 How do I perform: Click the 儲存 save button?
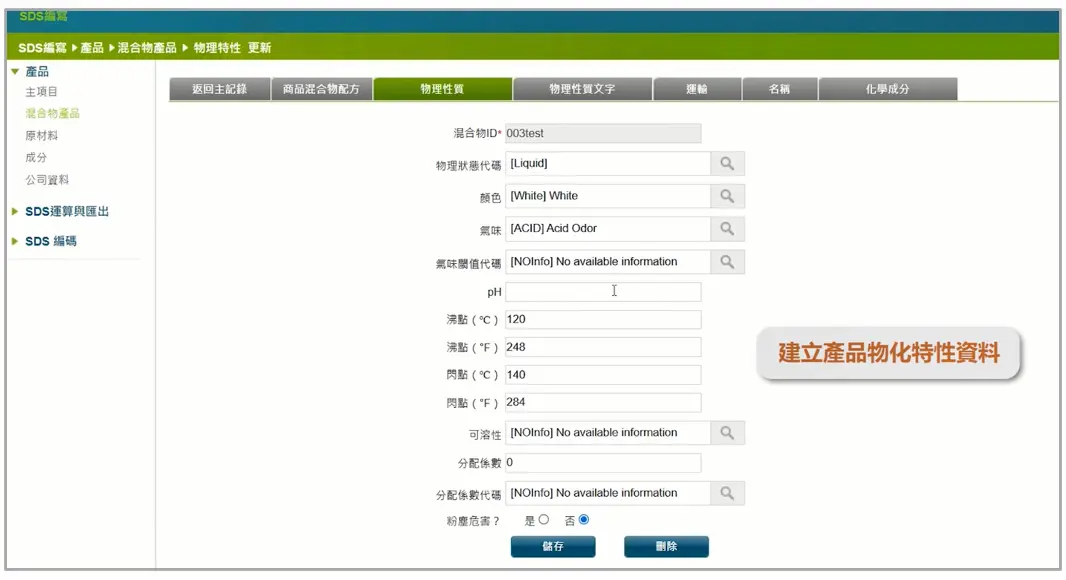click(553, 547)
